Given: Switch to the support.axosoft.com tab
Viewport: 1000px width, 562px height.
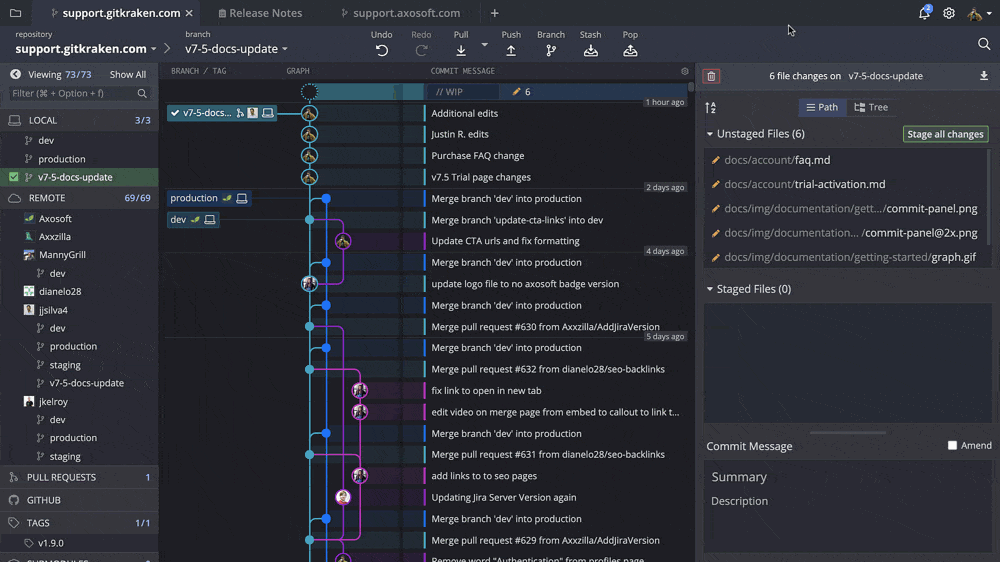Looking at the screenshot, I should 406,14.
